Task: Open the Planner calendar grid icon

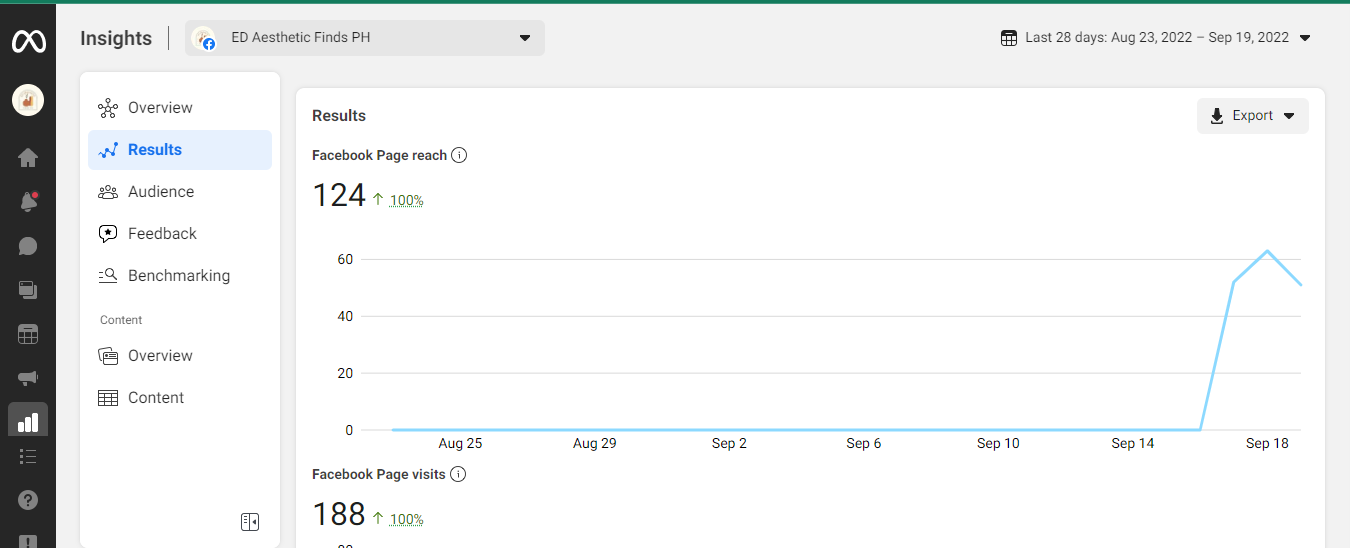Action: (x=28, y=334)
